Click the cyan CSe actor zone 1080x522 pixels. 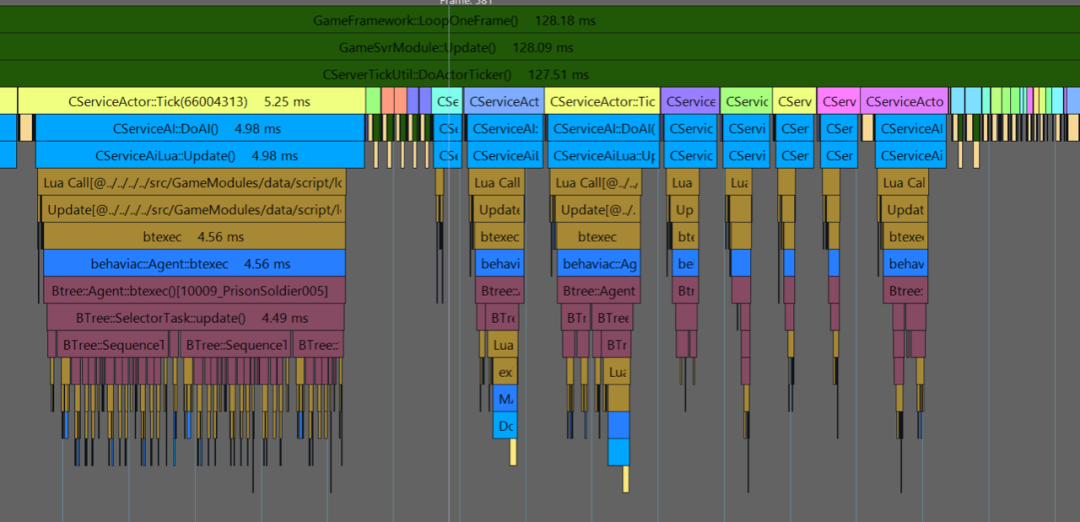[x=448, y=101]
